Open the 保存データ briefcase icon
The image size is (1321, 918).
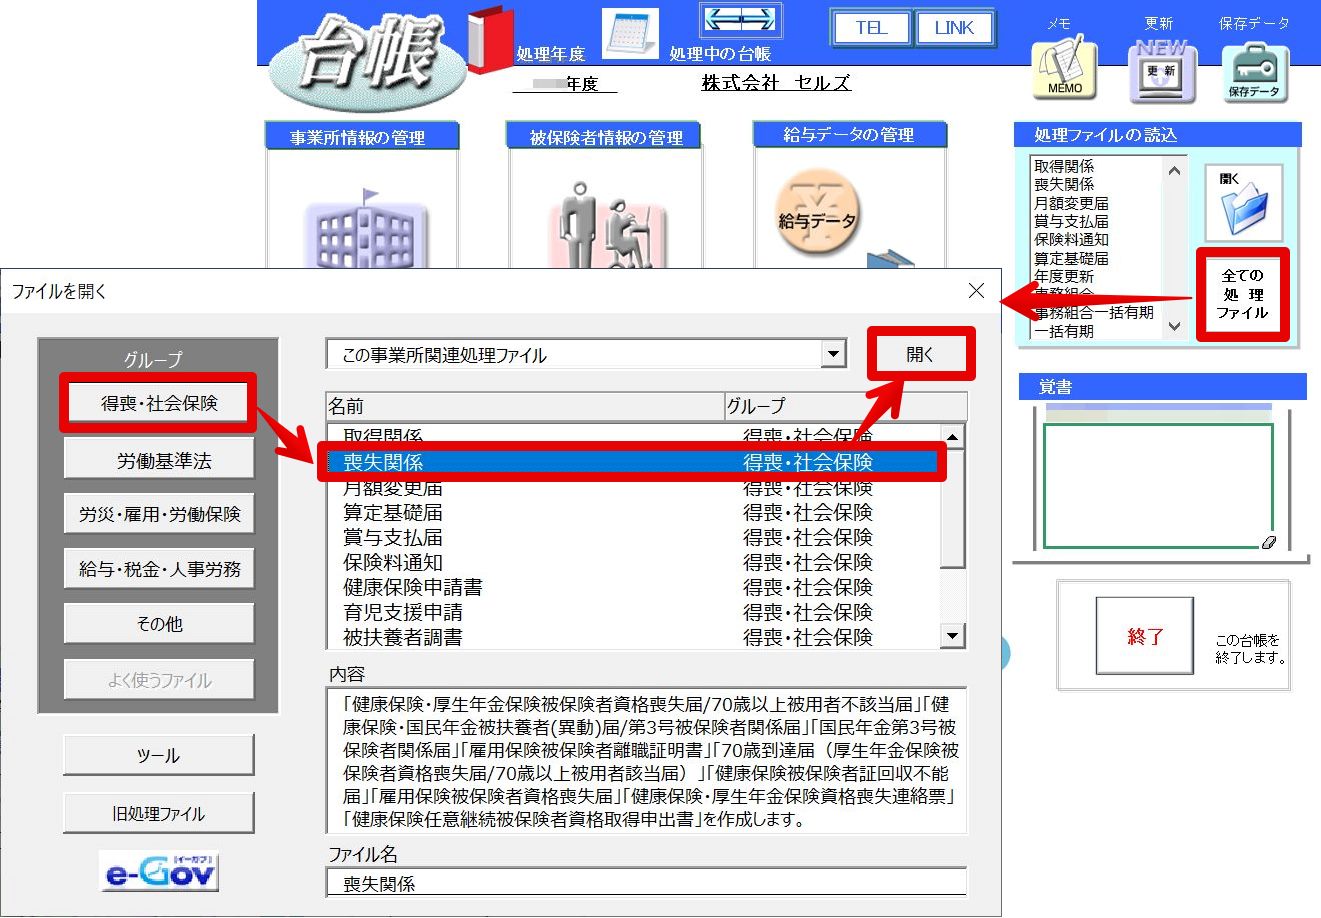point(1254,71)
